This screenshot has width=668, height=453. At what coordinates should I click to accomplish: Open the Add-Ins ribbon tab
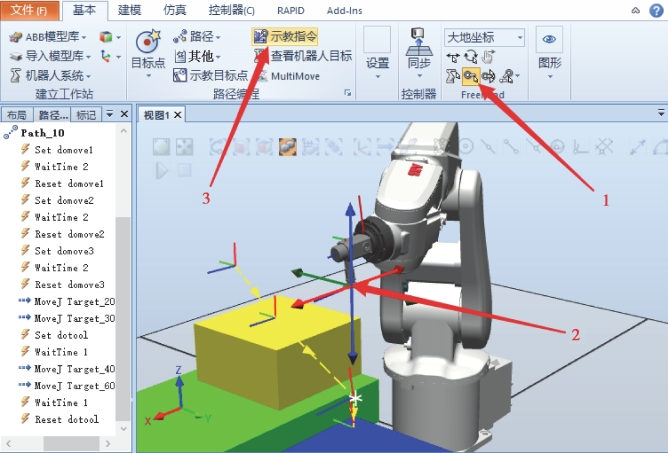(x=344, y=10)
